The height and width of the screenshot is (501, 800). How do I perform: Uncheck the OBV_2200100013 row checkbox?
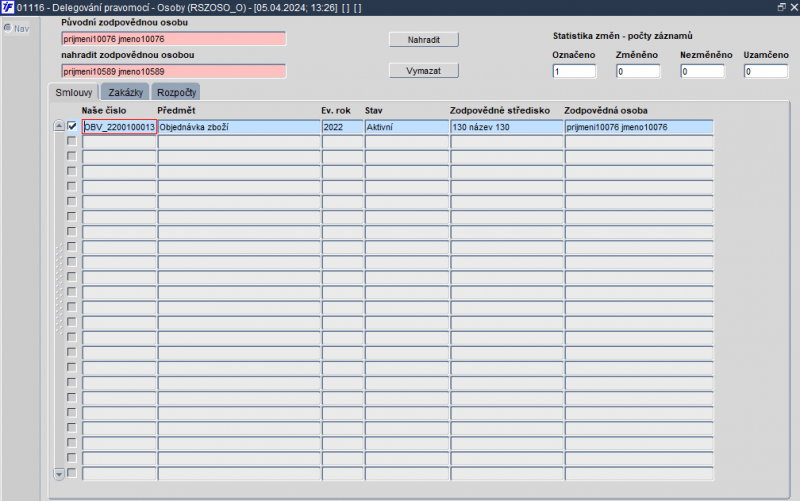(x=72, y=126)
